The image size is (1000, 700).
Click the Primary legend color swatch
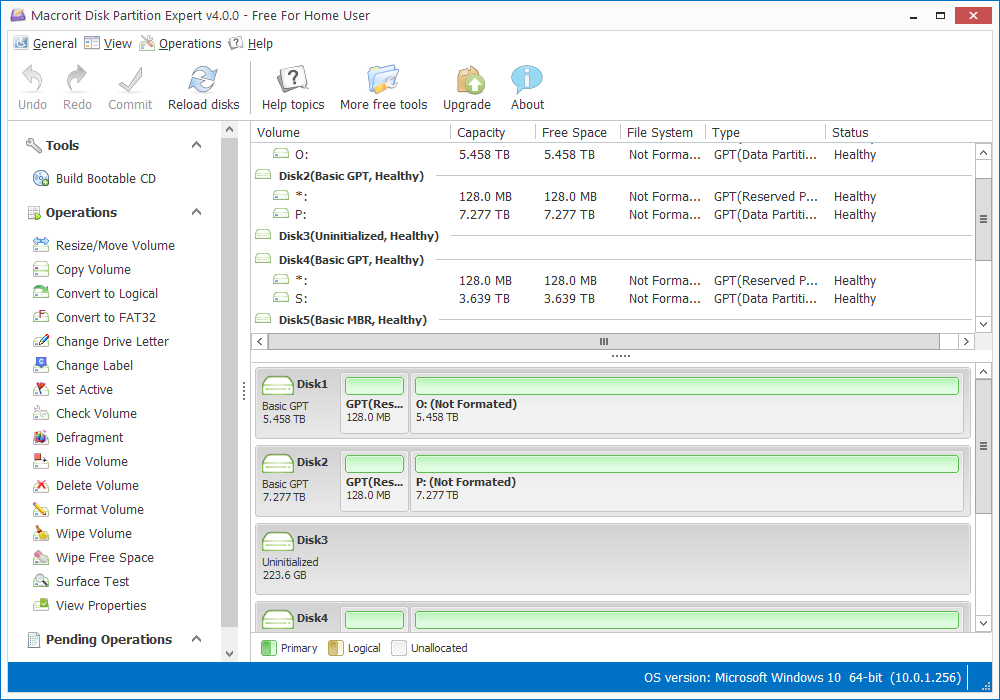pyautogui.click(x=268, y=648)
